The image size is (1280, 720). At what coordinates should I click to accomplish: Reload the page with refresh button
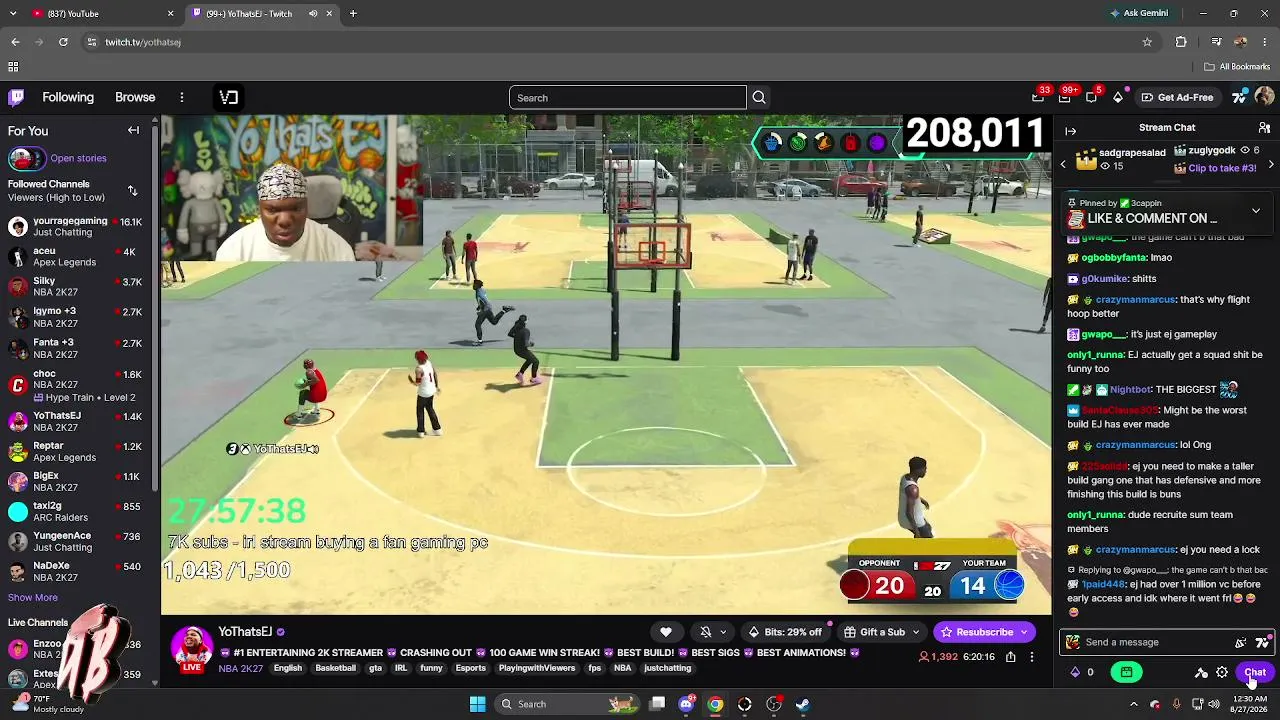(63, 42)
